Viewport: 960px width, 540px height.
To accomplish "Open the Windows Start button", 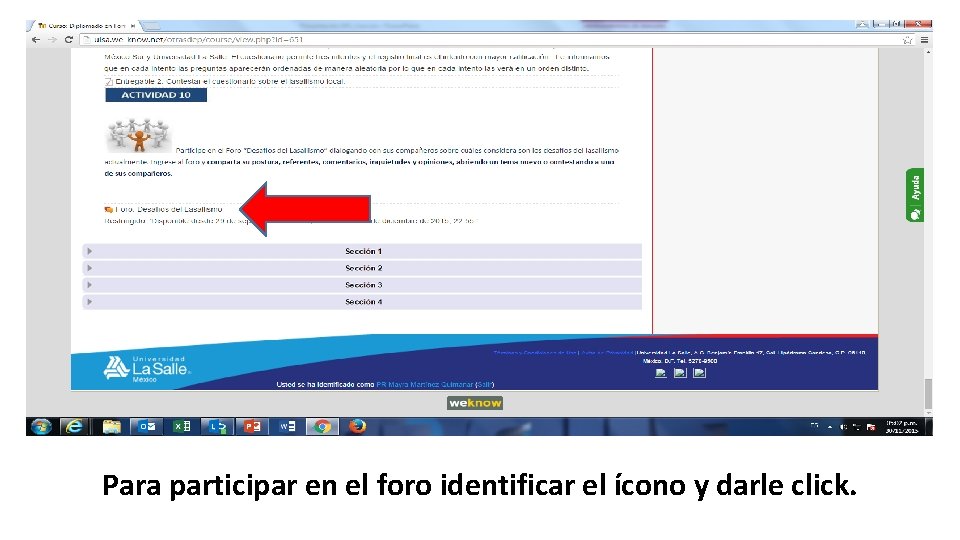I will (x=41, y=427).
